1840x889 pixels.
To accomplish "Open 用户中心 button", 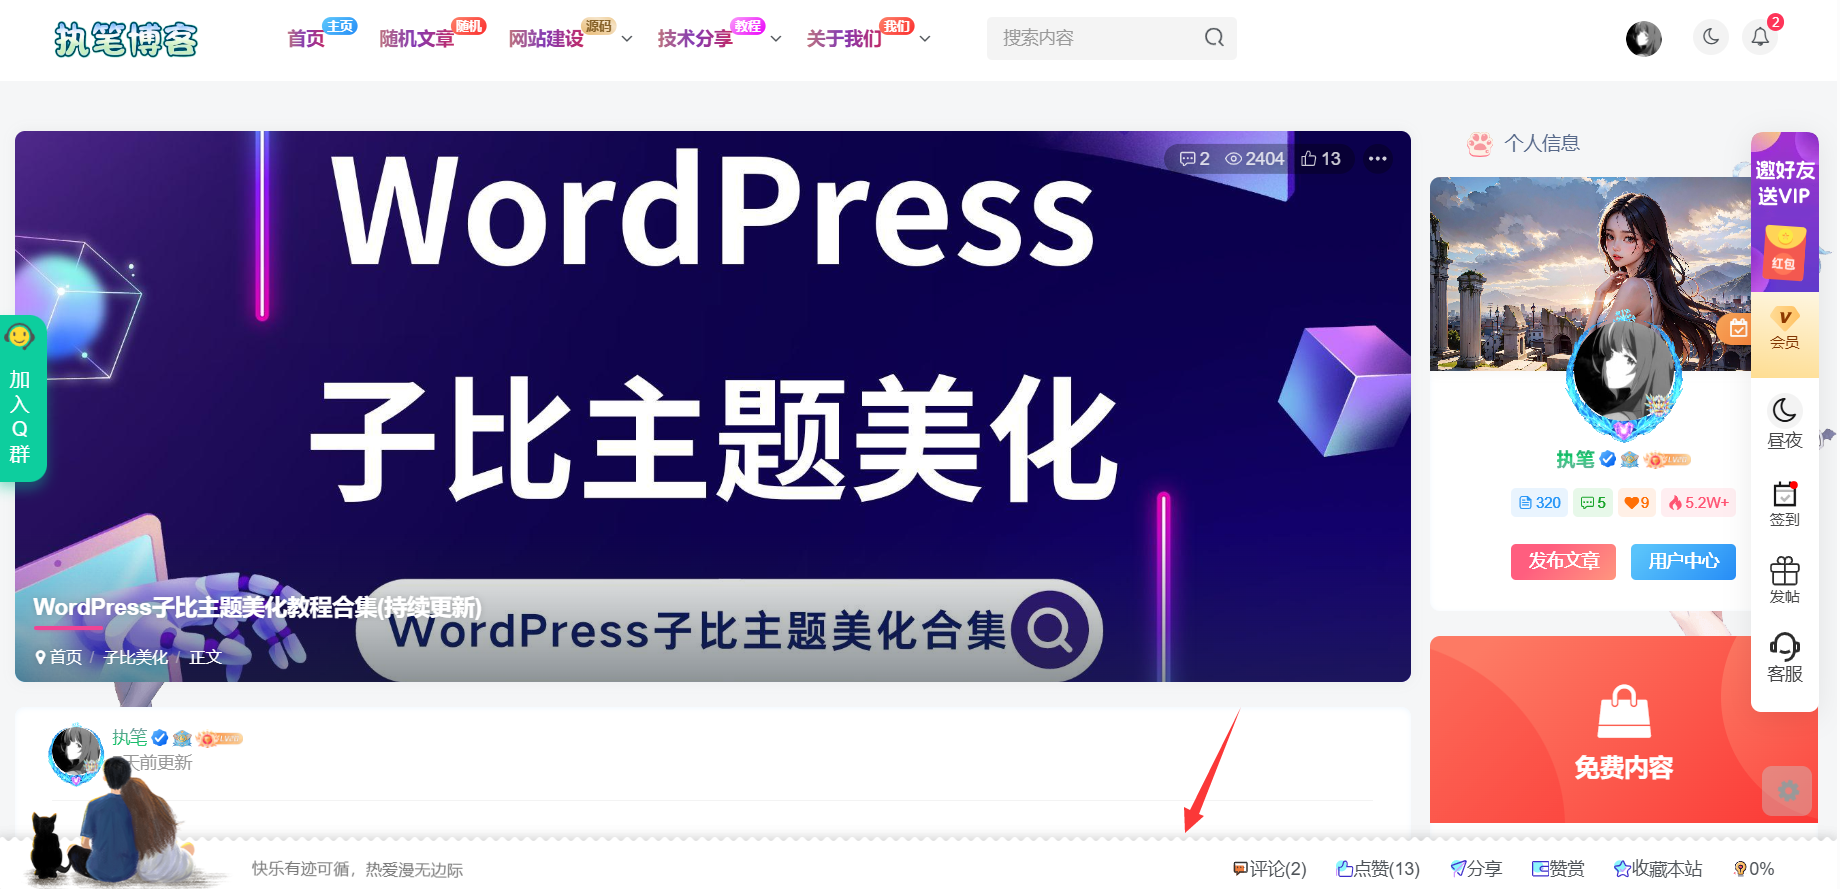I will (1683, 561).
